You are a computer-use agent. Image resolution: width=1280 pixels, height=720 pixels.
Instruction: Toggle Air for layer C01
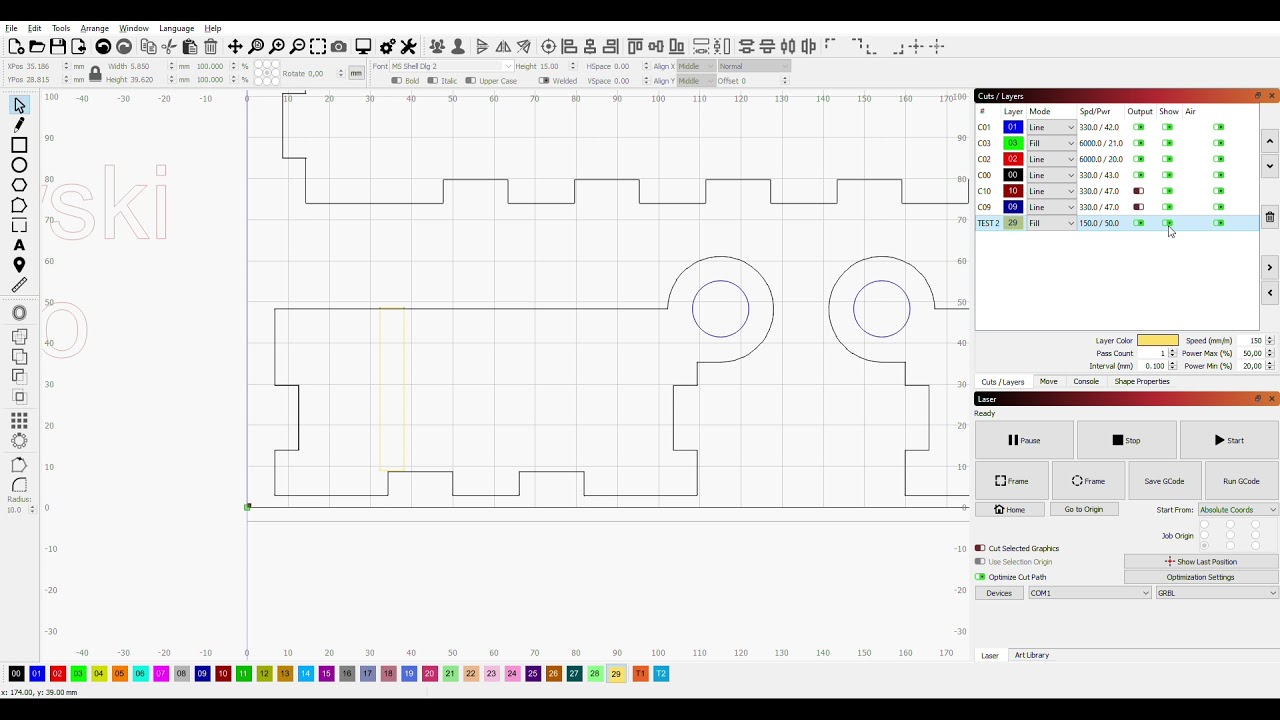[1218, 127]
